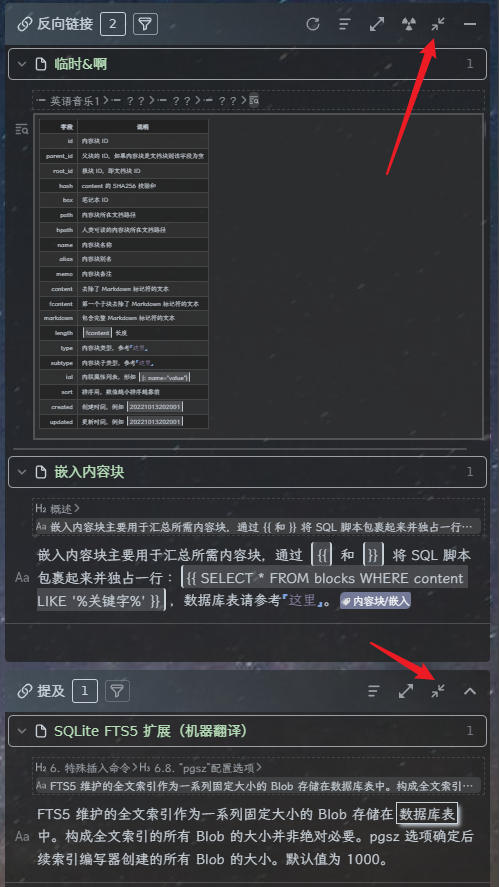499x887 pixels.
Task: Click the radiation-symbol icon in backlinks header
Action: click(408, 24)
